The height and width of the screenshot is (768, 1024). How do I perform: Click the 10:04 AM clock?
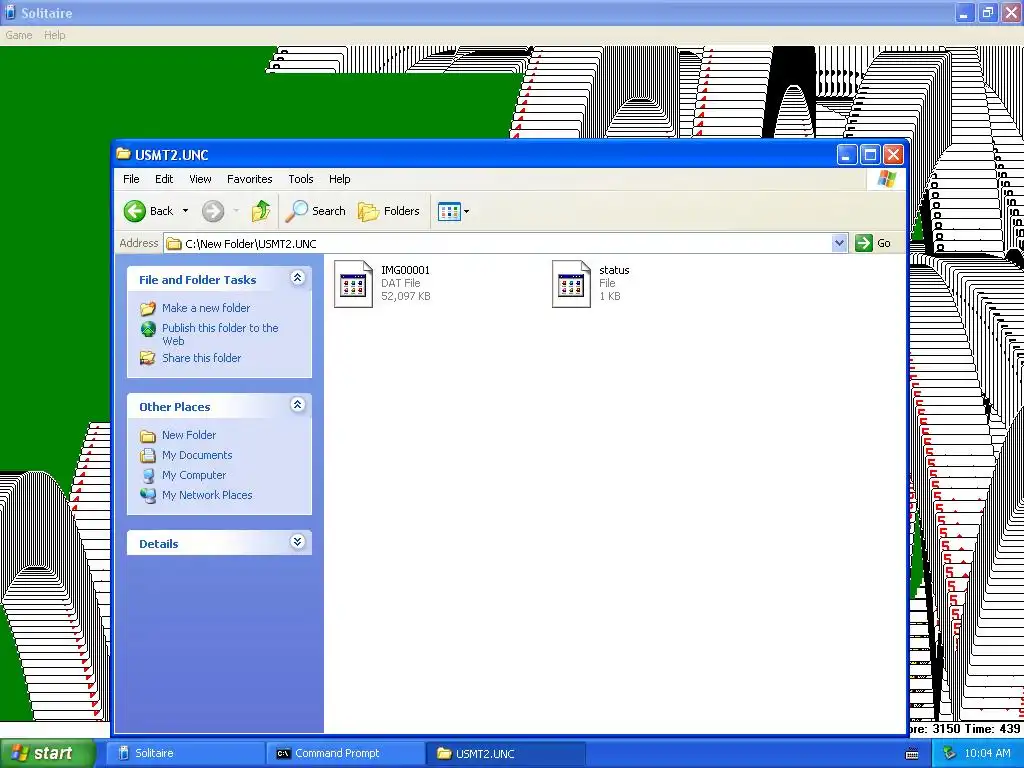[987, 754]
